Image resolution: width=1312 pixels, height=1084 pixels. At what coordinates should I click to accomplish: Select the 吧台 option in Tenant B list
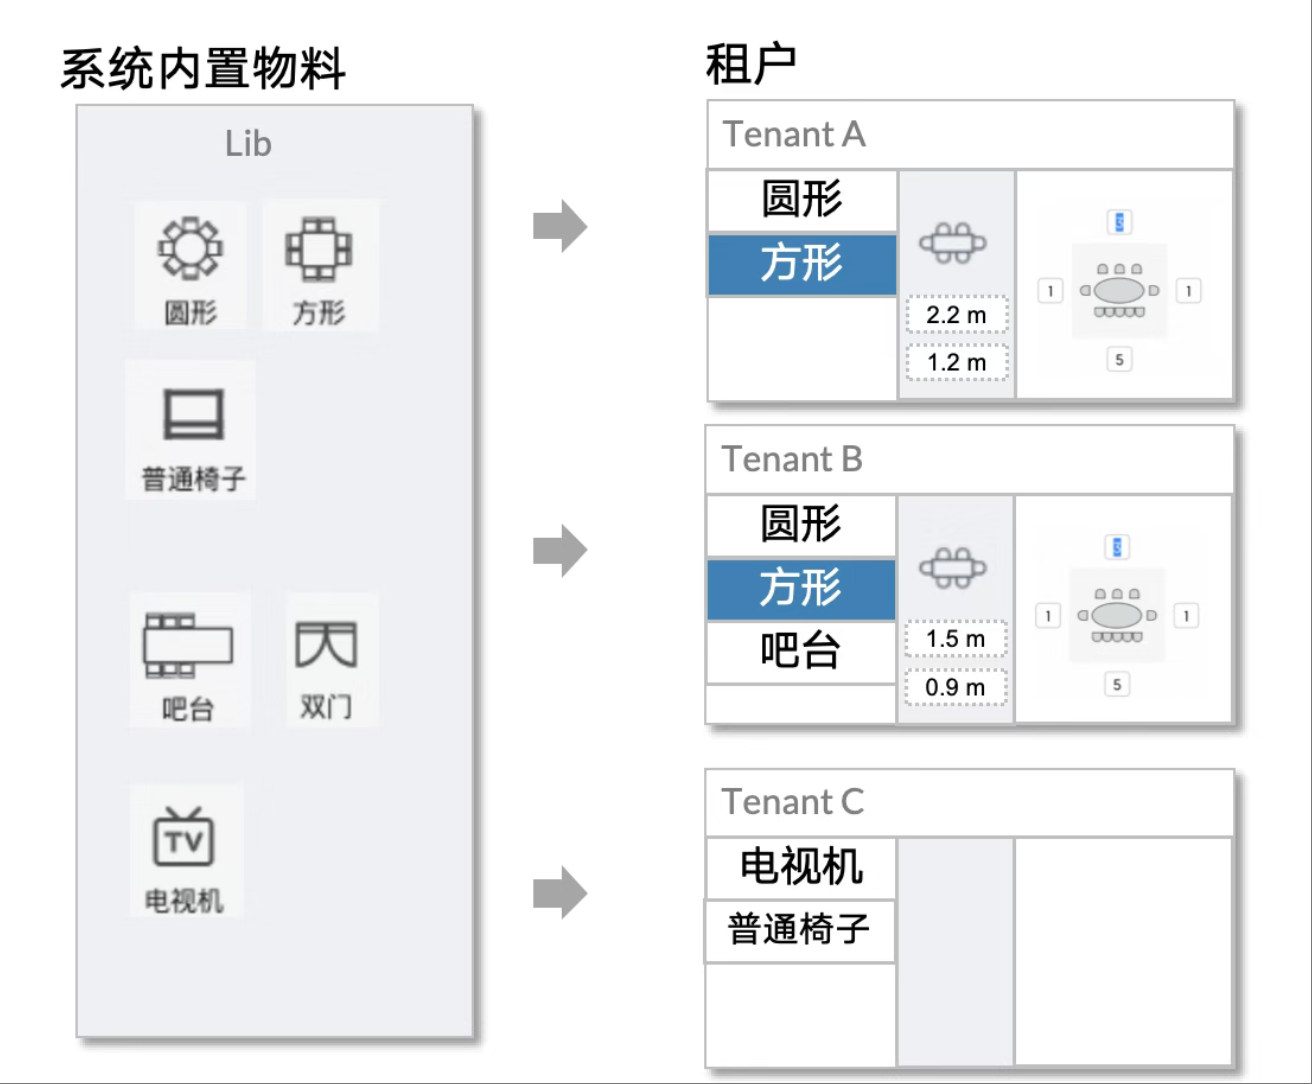pos(801,652)
